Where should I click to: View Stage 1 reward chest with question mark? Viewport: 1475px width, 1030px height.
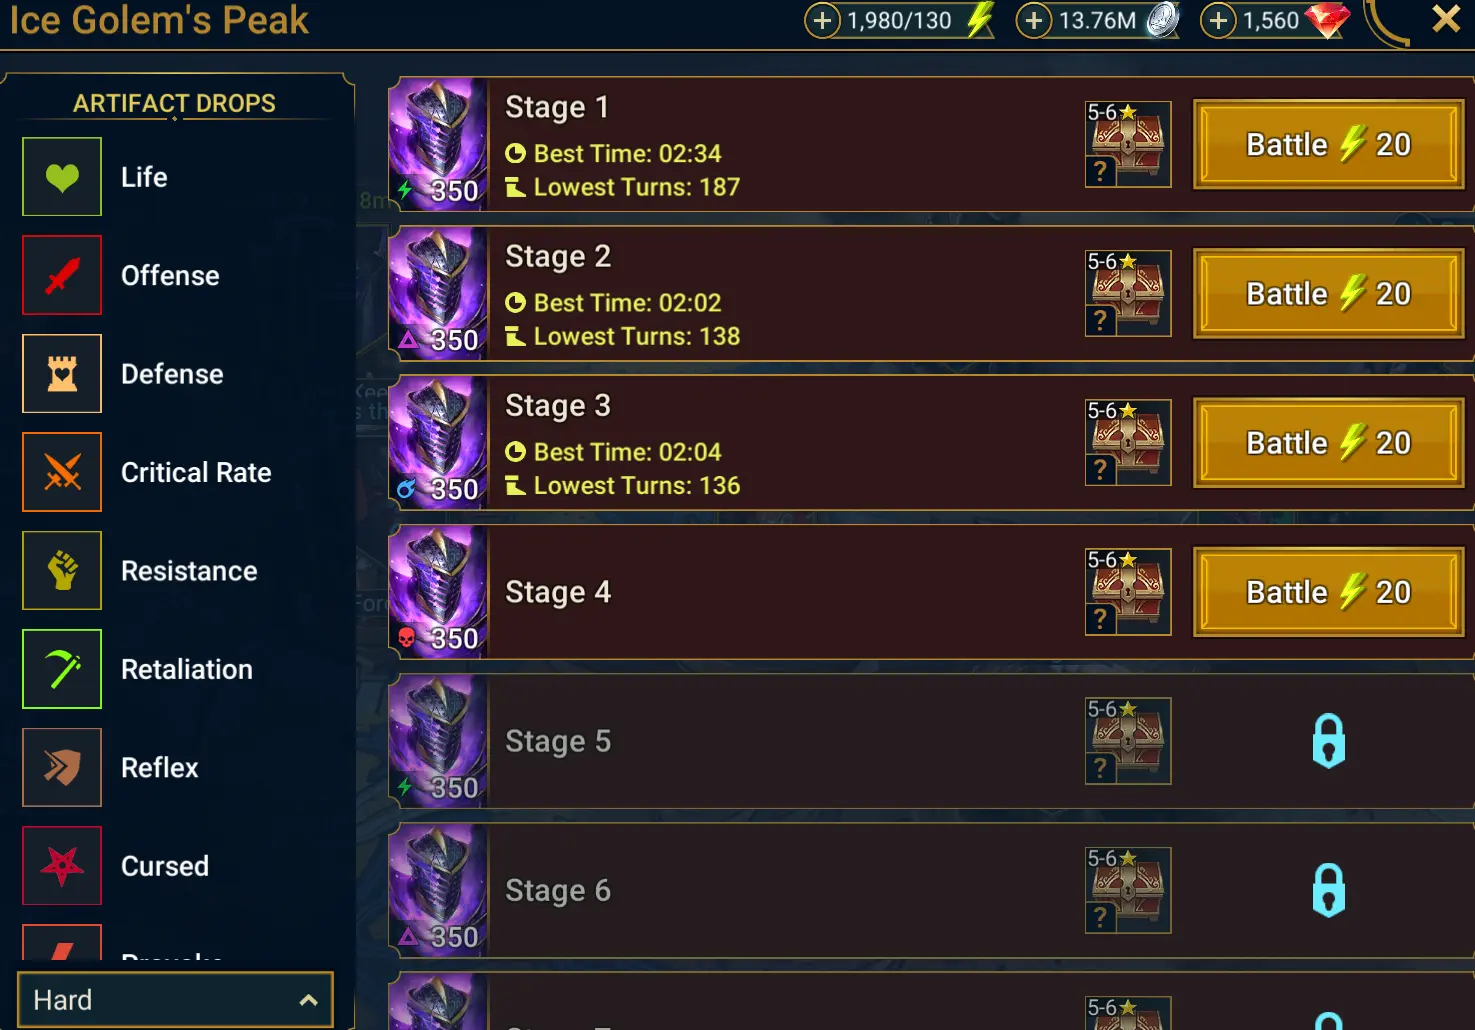[x=1128, y=144]
